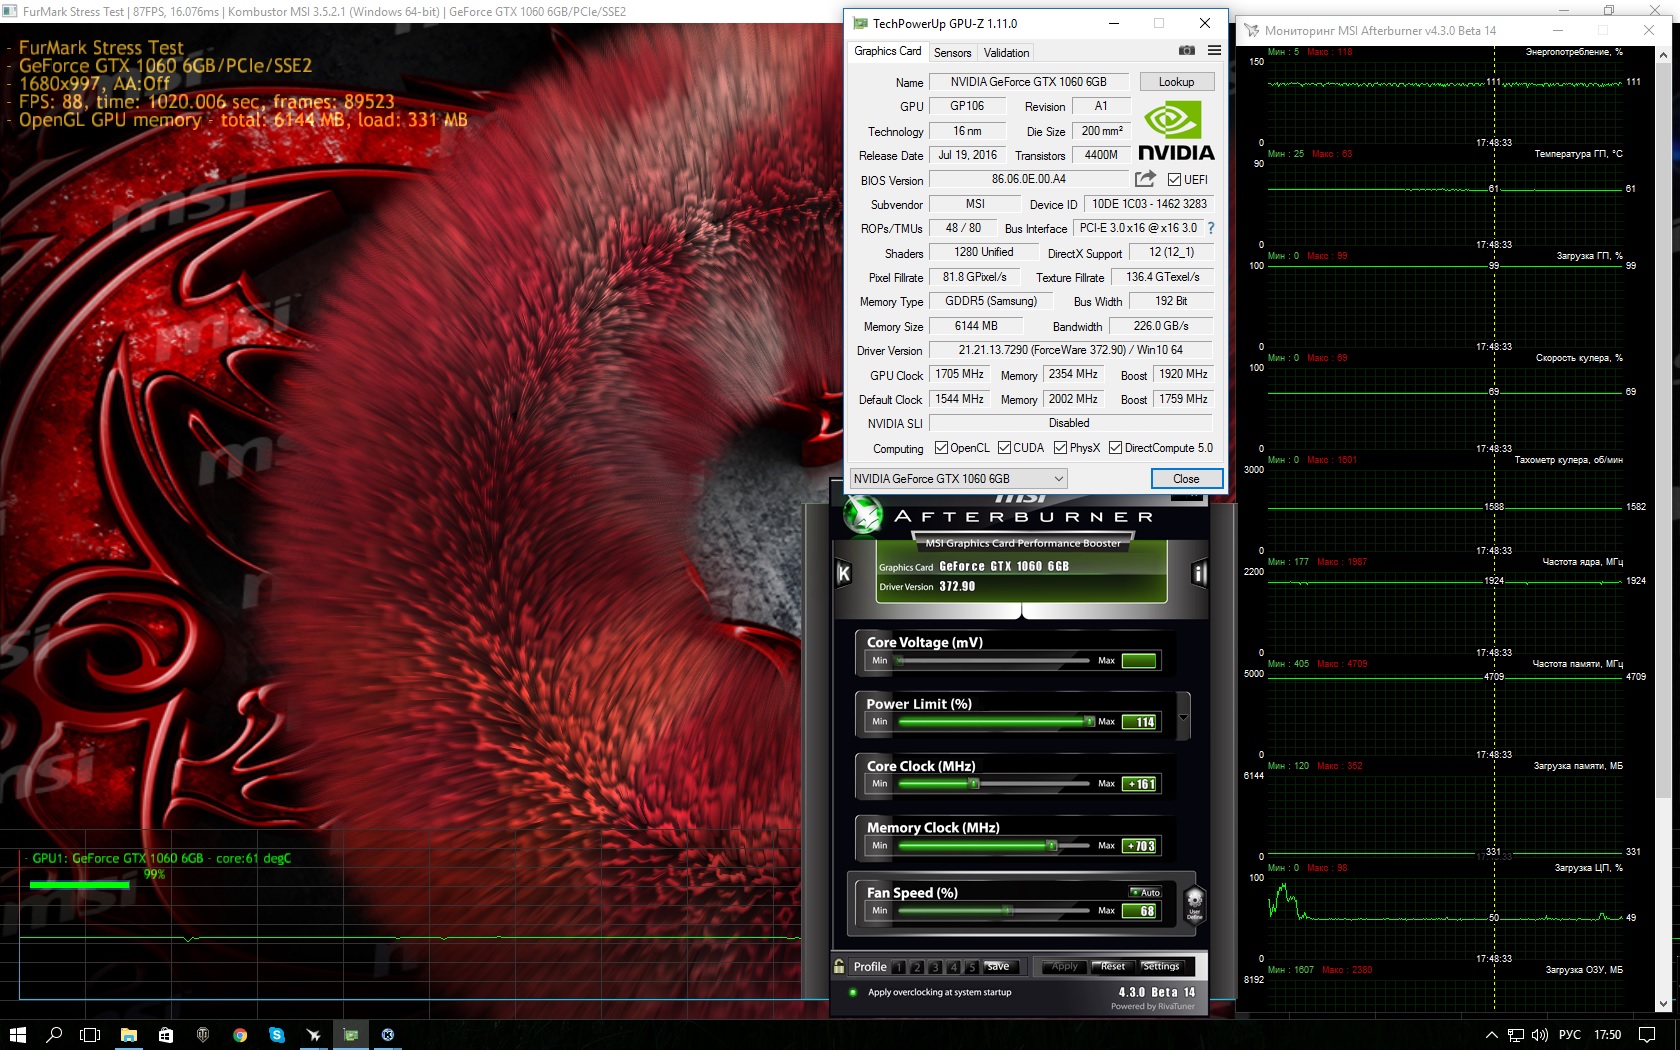Viewport: 1680px width, 1050px height.
Task: Open the Windows Start menu
Action: [x=17, y=1035]
